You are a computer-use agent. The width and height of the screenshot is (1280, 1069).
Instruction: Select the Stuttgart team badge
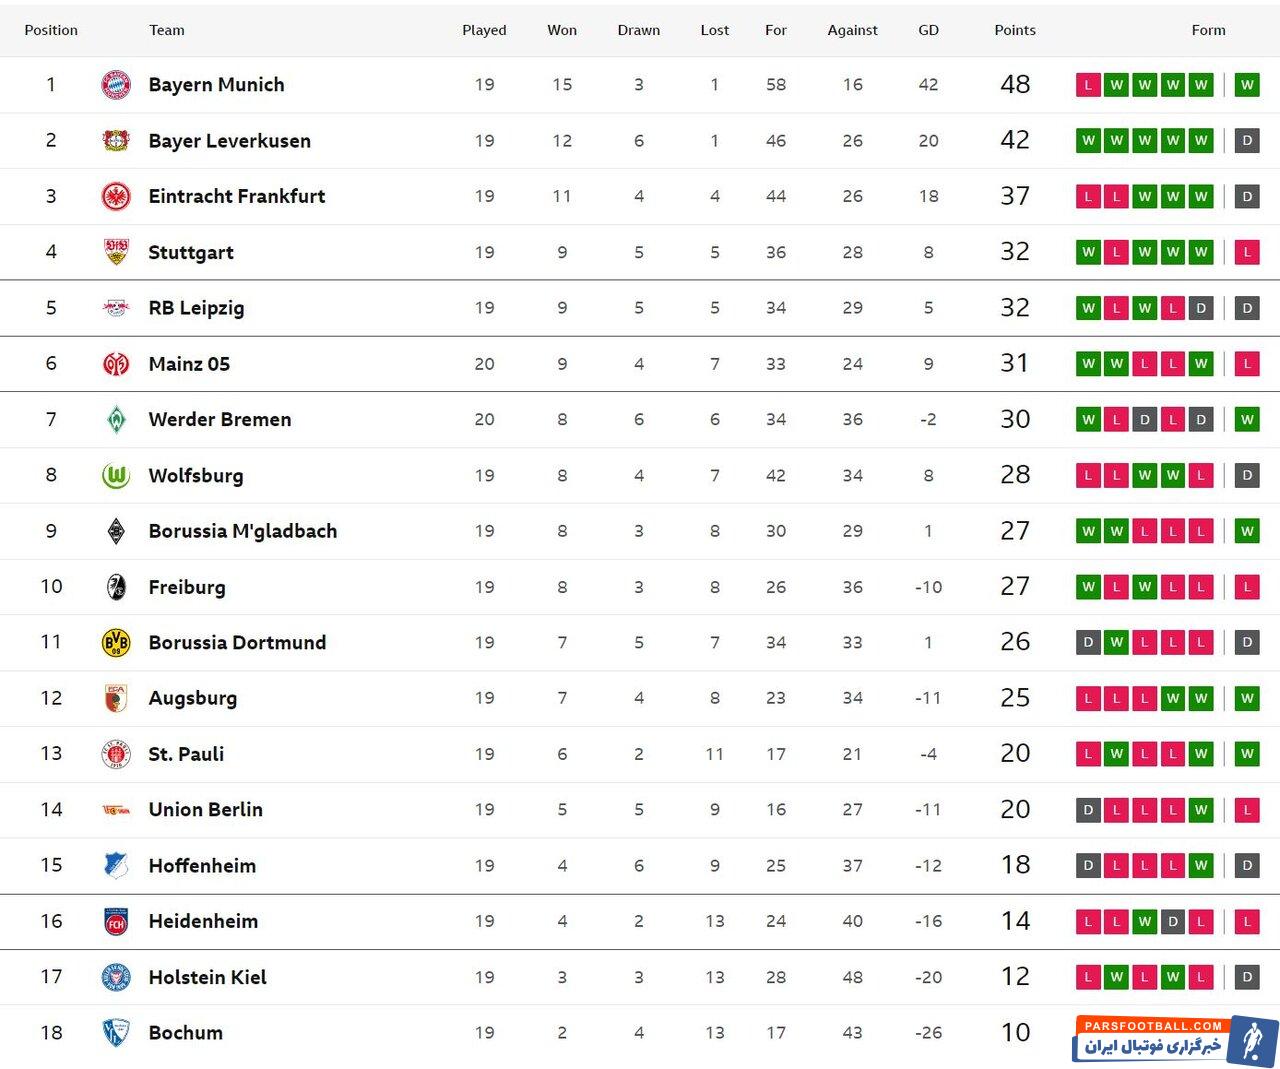pyautogui.click(x=116, y=252)
